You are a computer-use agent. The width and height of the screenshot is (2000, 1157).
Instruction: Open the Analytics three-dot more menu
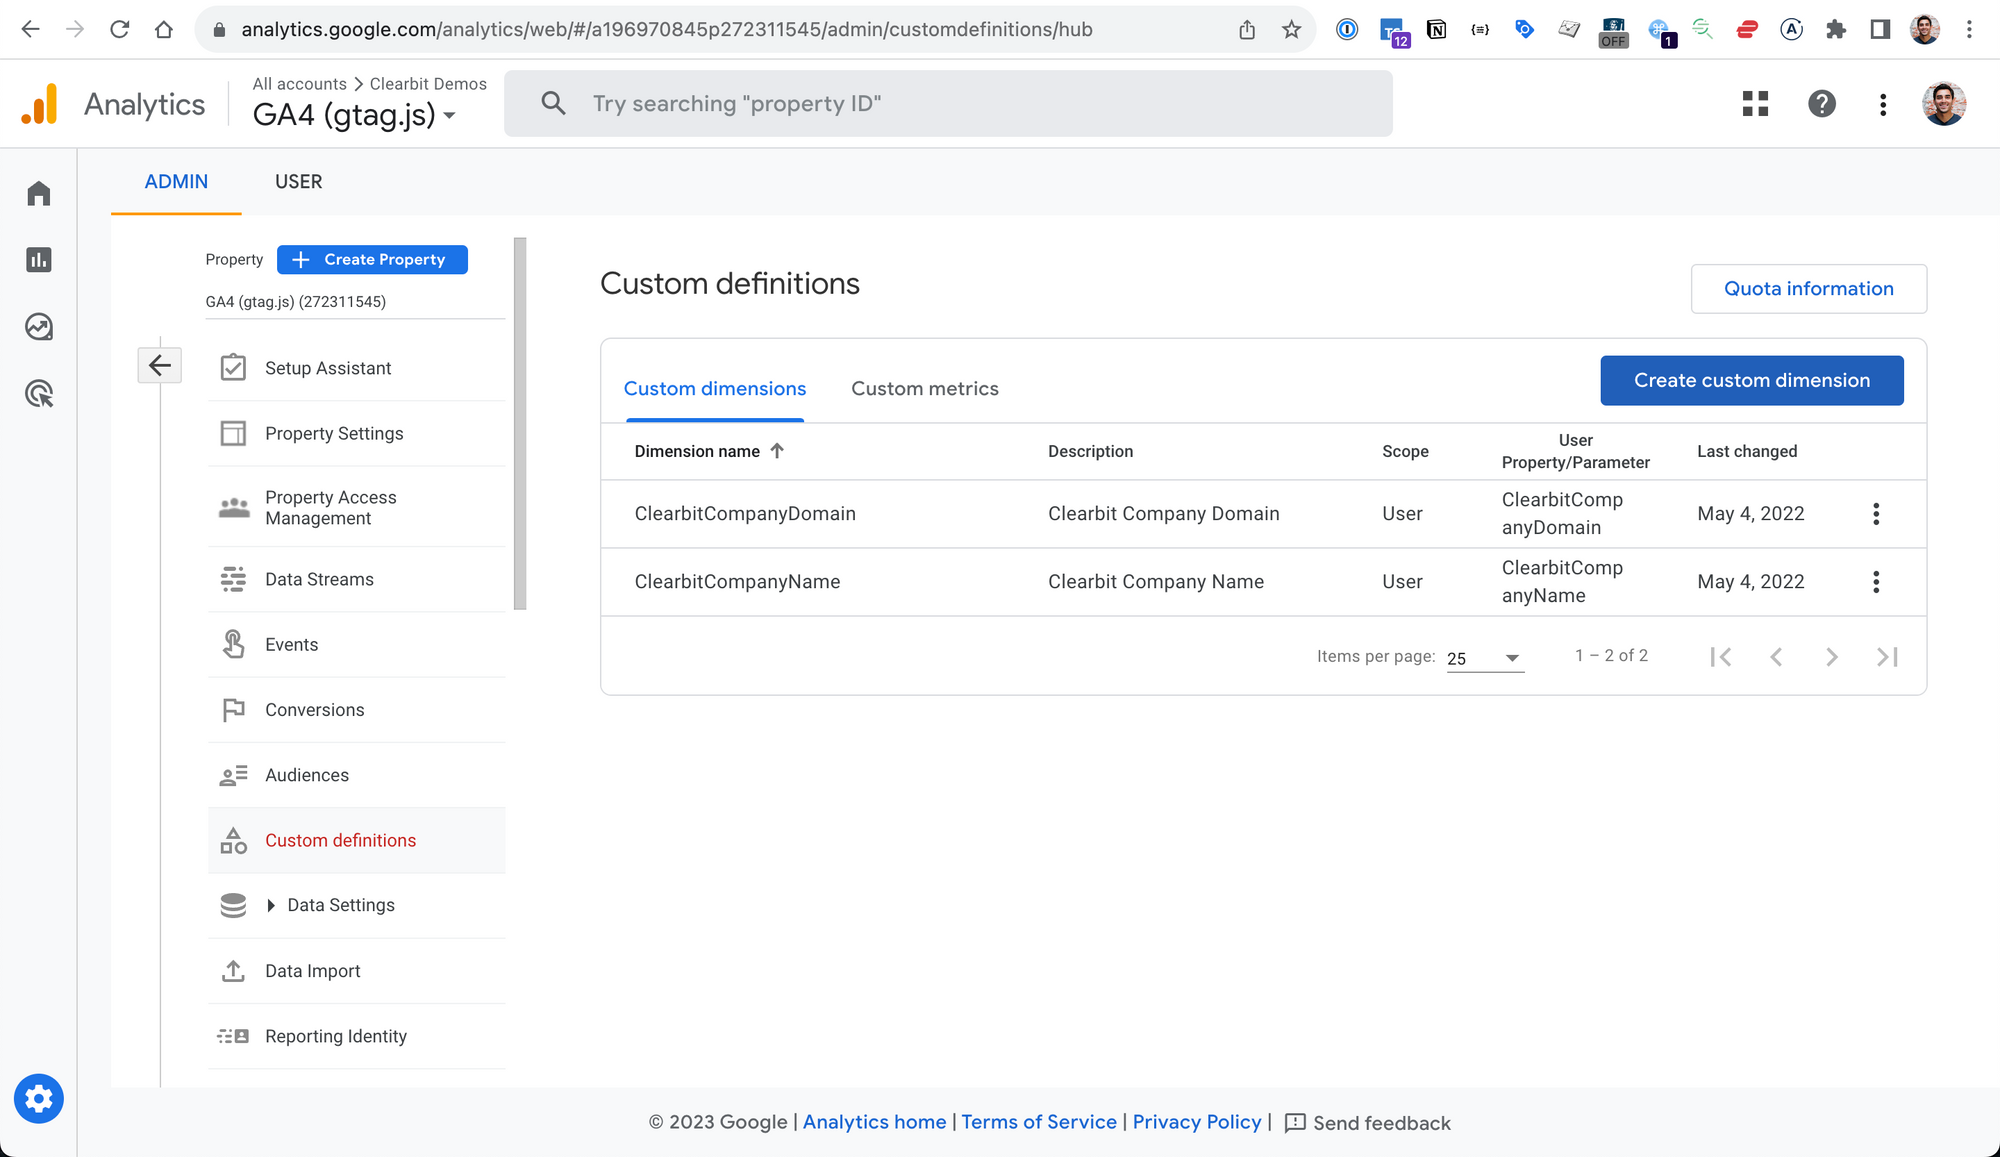click(1883, 105)
